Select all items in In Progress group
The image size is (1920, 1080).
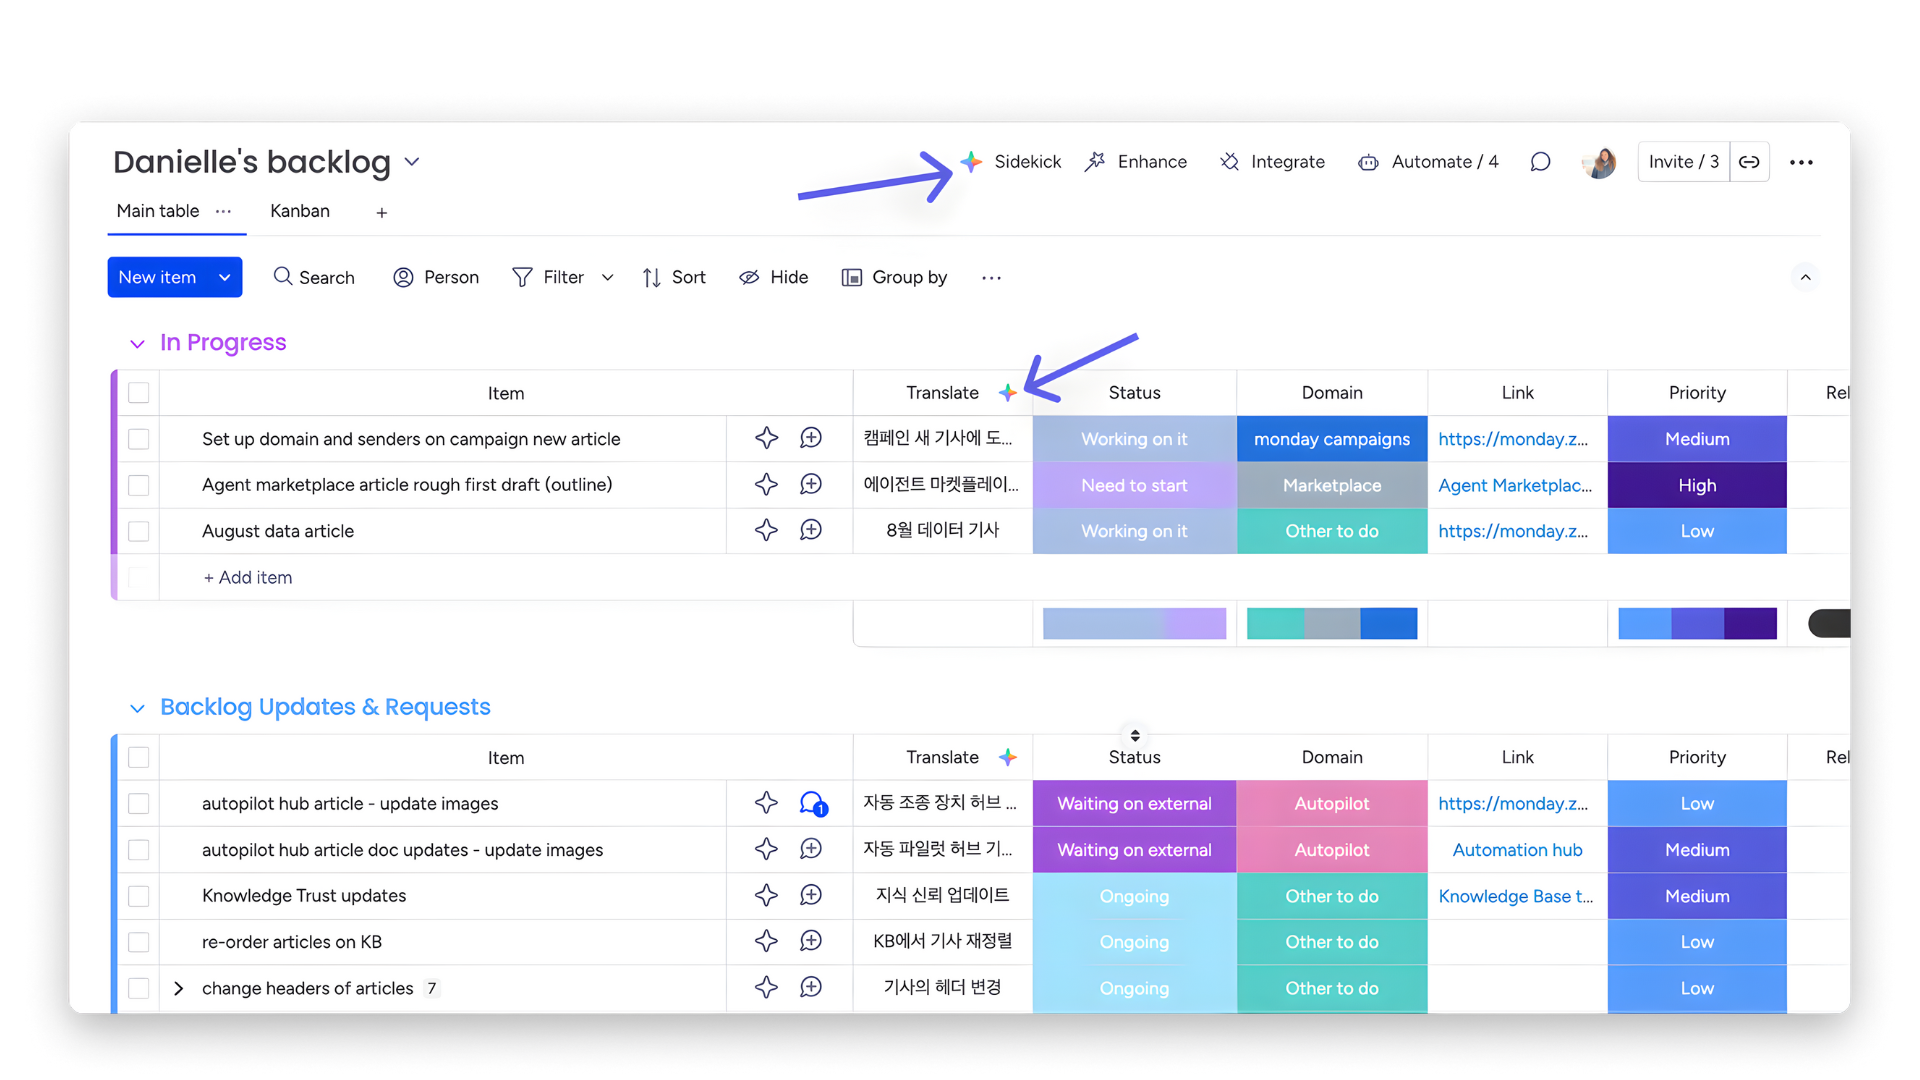139,393
